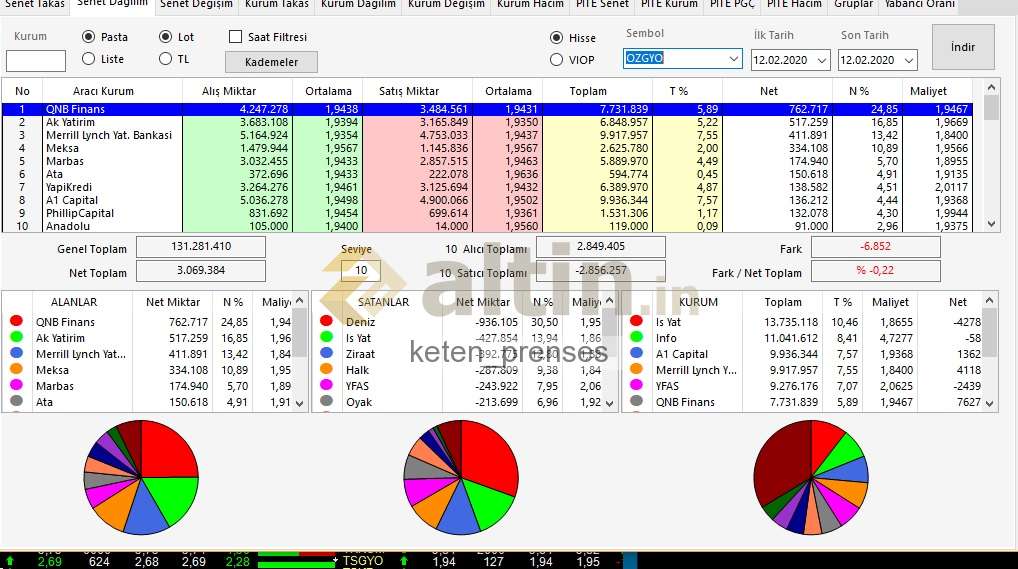Viewport: 1018px width, 569px height.
Task: Click the KURUM pie chart
Action: [811, 477]
